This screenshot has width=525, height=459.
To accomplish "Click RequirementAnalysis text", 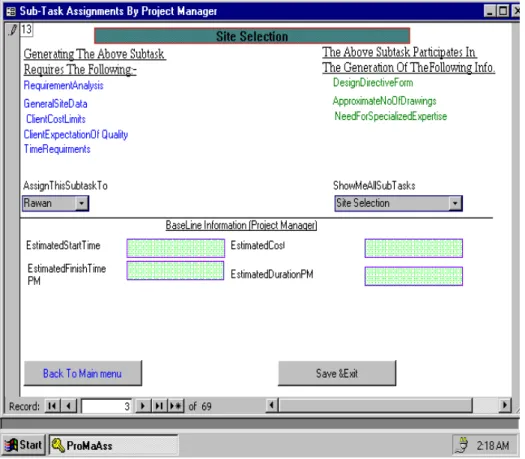I will coord(64,86).
